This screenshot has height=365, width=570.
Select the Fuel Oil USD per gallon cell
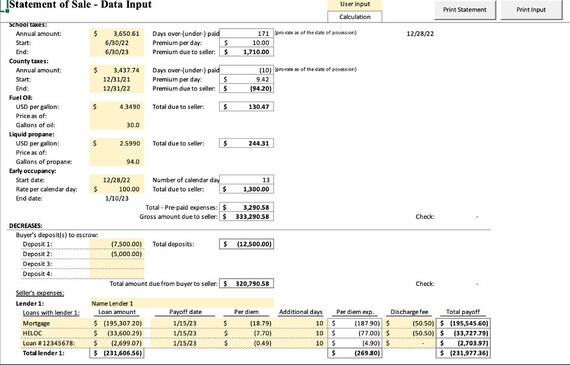point(117,107)
